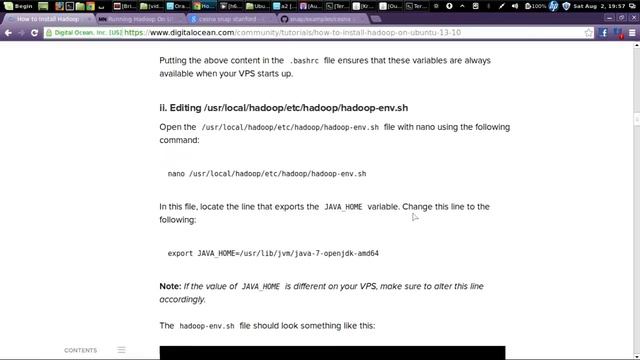Launch Firefox from the panel quick launcher

60,6
